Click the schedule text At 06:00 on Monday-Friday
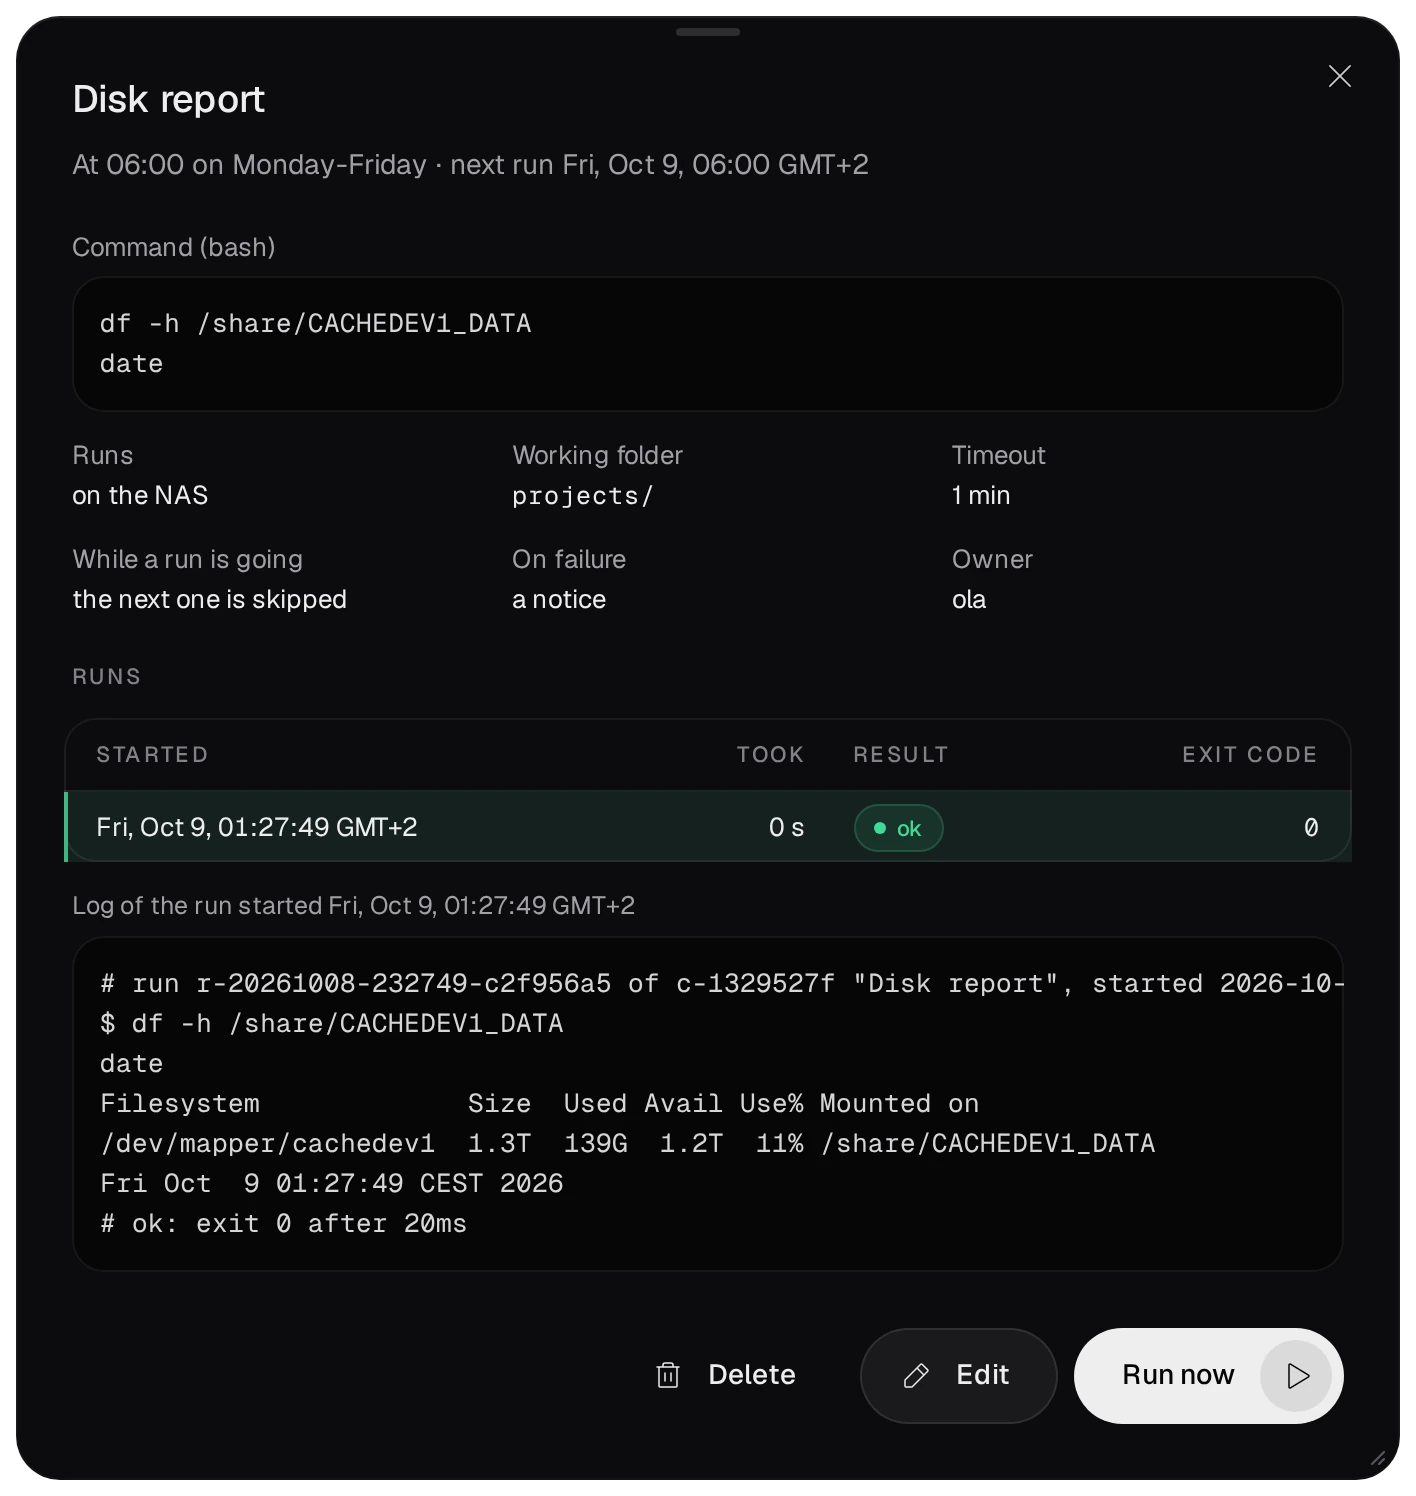This screenshot has height=1496, width=1416. [249, 164]
